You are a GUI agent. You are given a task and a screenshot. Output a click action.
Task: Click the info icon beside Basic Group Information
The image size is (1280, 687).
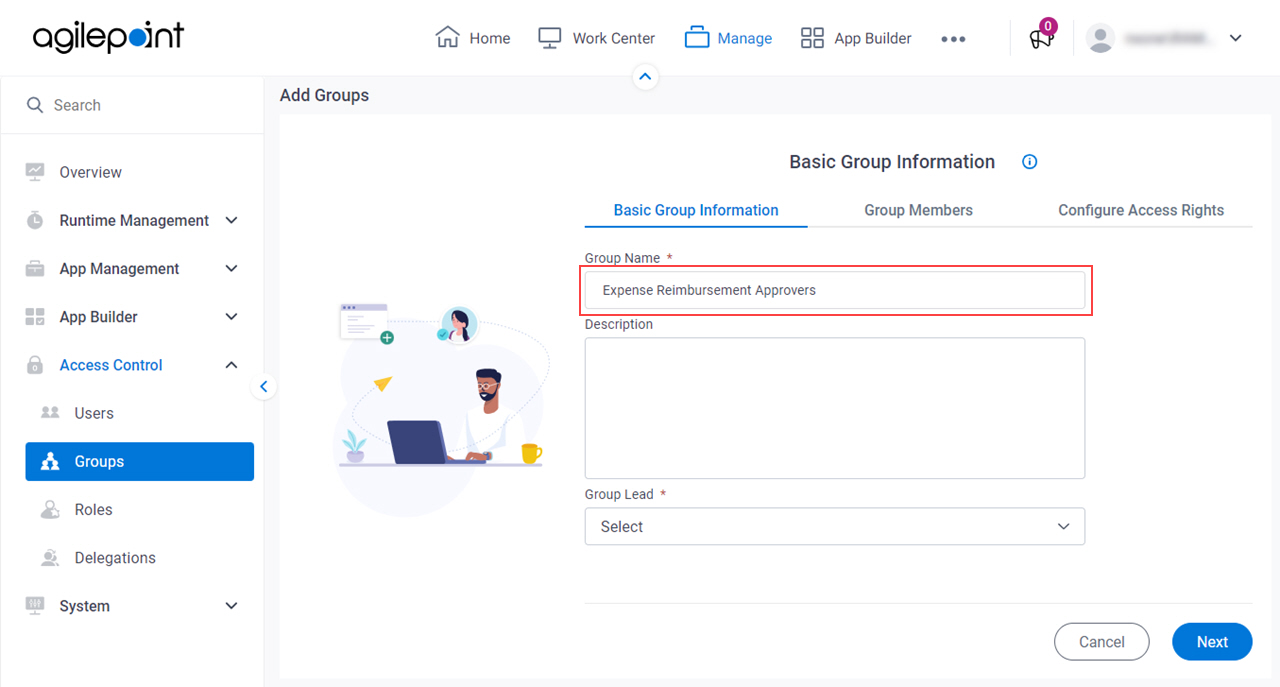click(x=1030, y=162)
